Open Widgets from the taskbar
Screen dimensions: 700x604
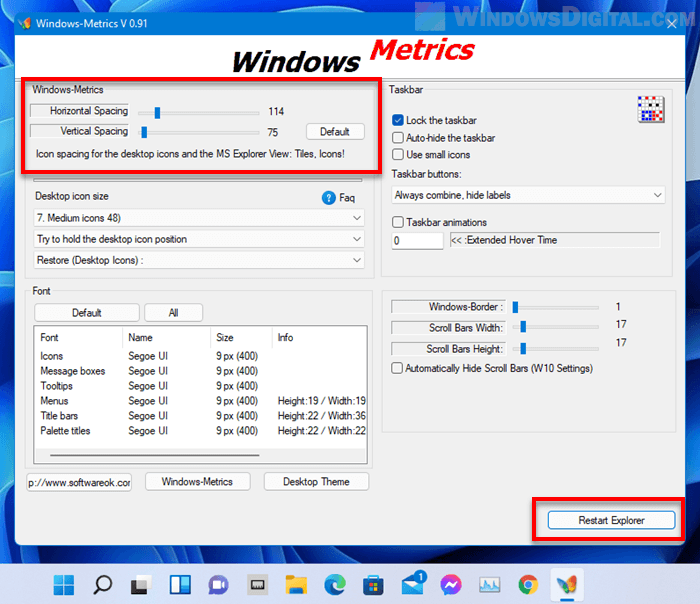click(x=180, y=584)
